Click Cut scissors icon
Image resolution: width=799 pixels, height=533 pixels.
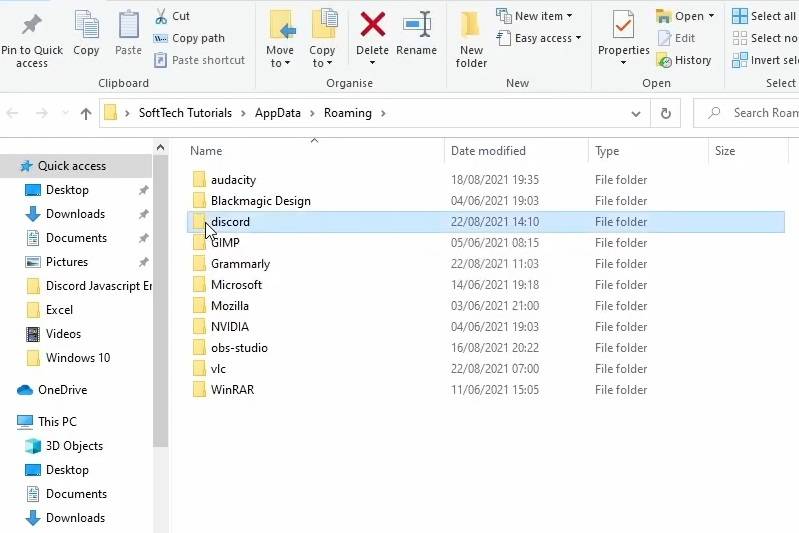[x=161, y=16]
